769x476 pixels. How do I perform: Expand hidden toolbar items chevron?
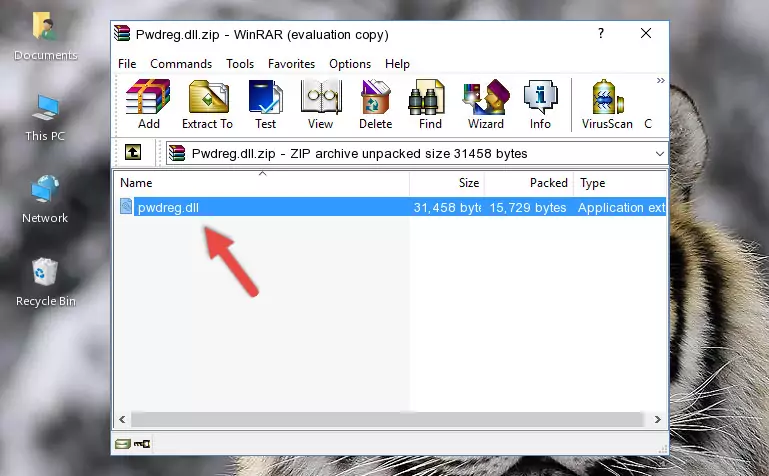[661, 80]
